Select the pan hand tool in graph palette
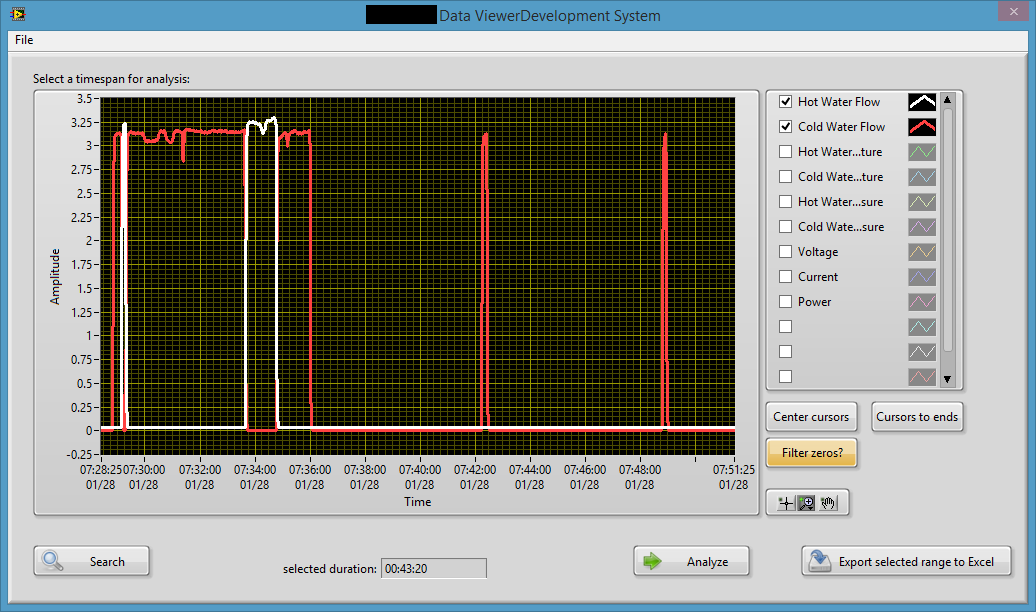 [828, 504]
